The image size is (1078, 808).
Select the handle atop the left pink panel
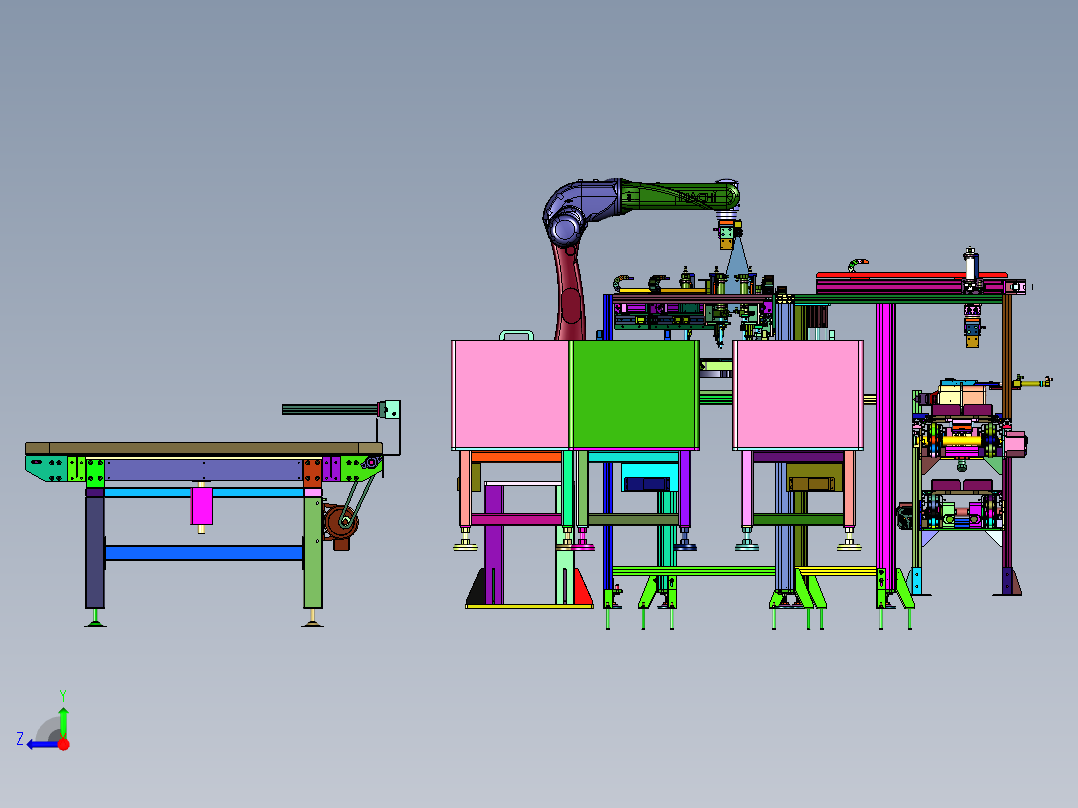pyautogui.click(x=516, y=335)
